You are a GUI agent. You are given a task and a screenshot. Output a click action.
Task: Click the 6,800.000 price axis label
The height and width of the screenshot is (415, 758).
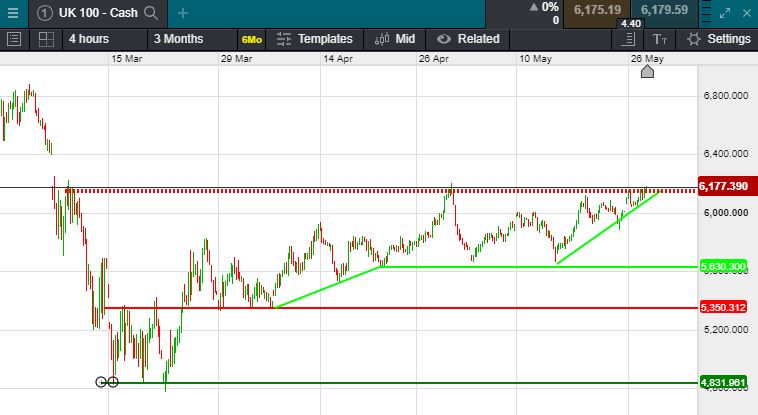click(726, 96)
